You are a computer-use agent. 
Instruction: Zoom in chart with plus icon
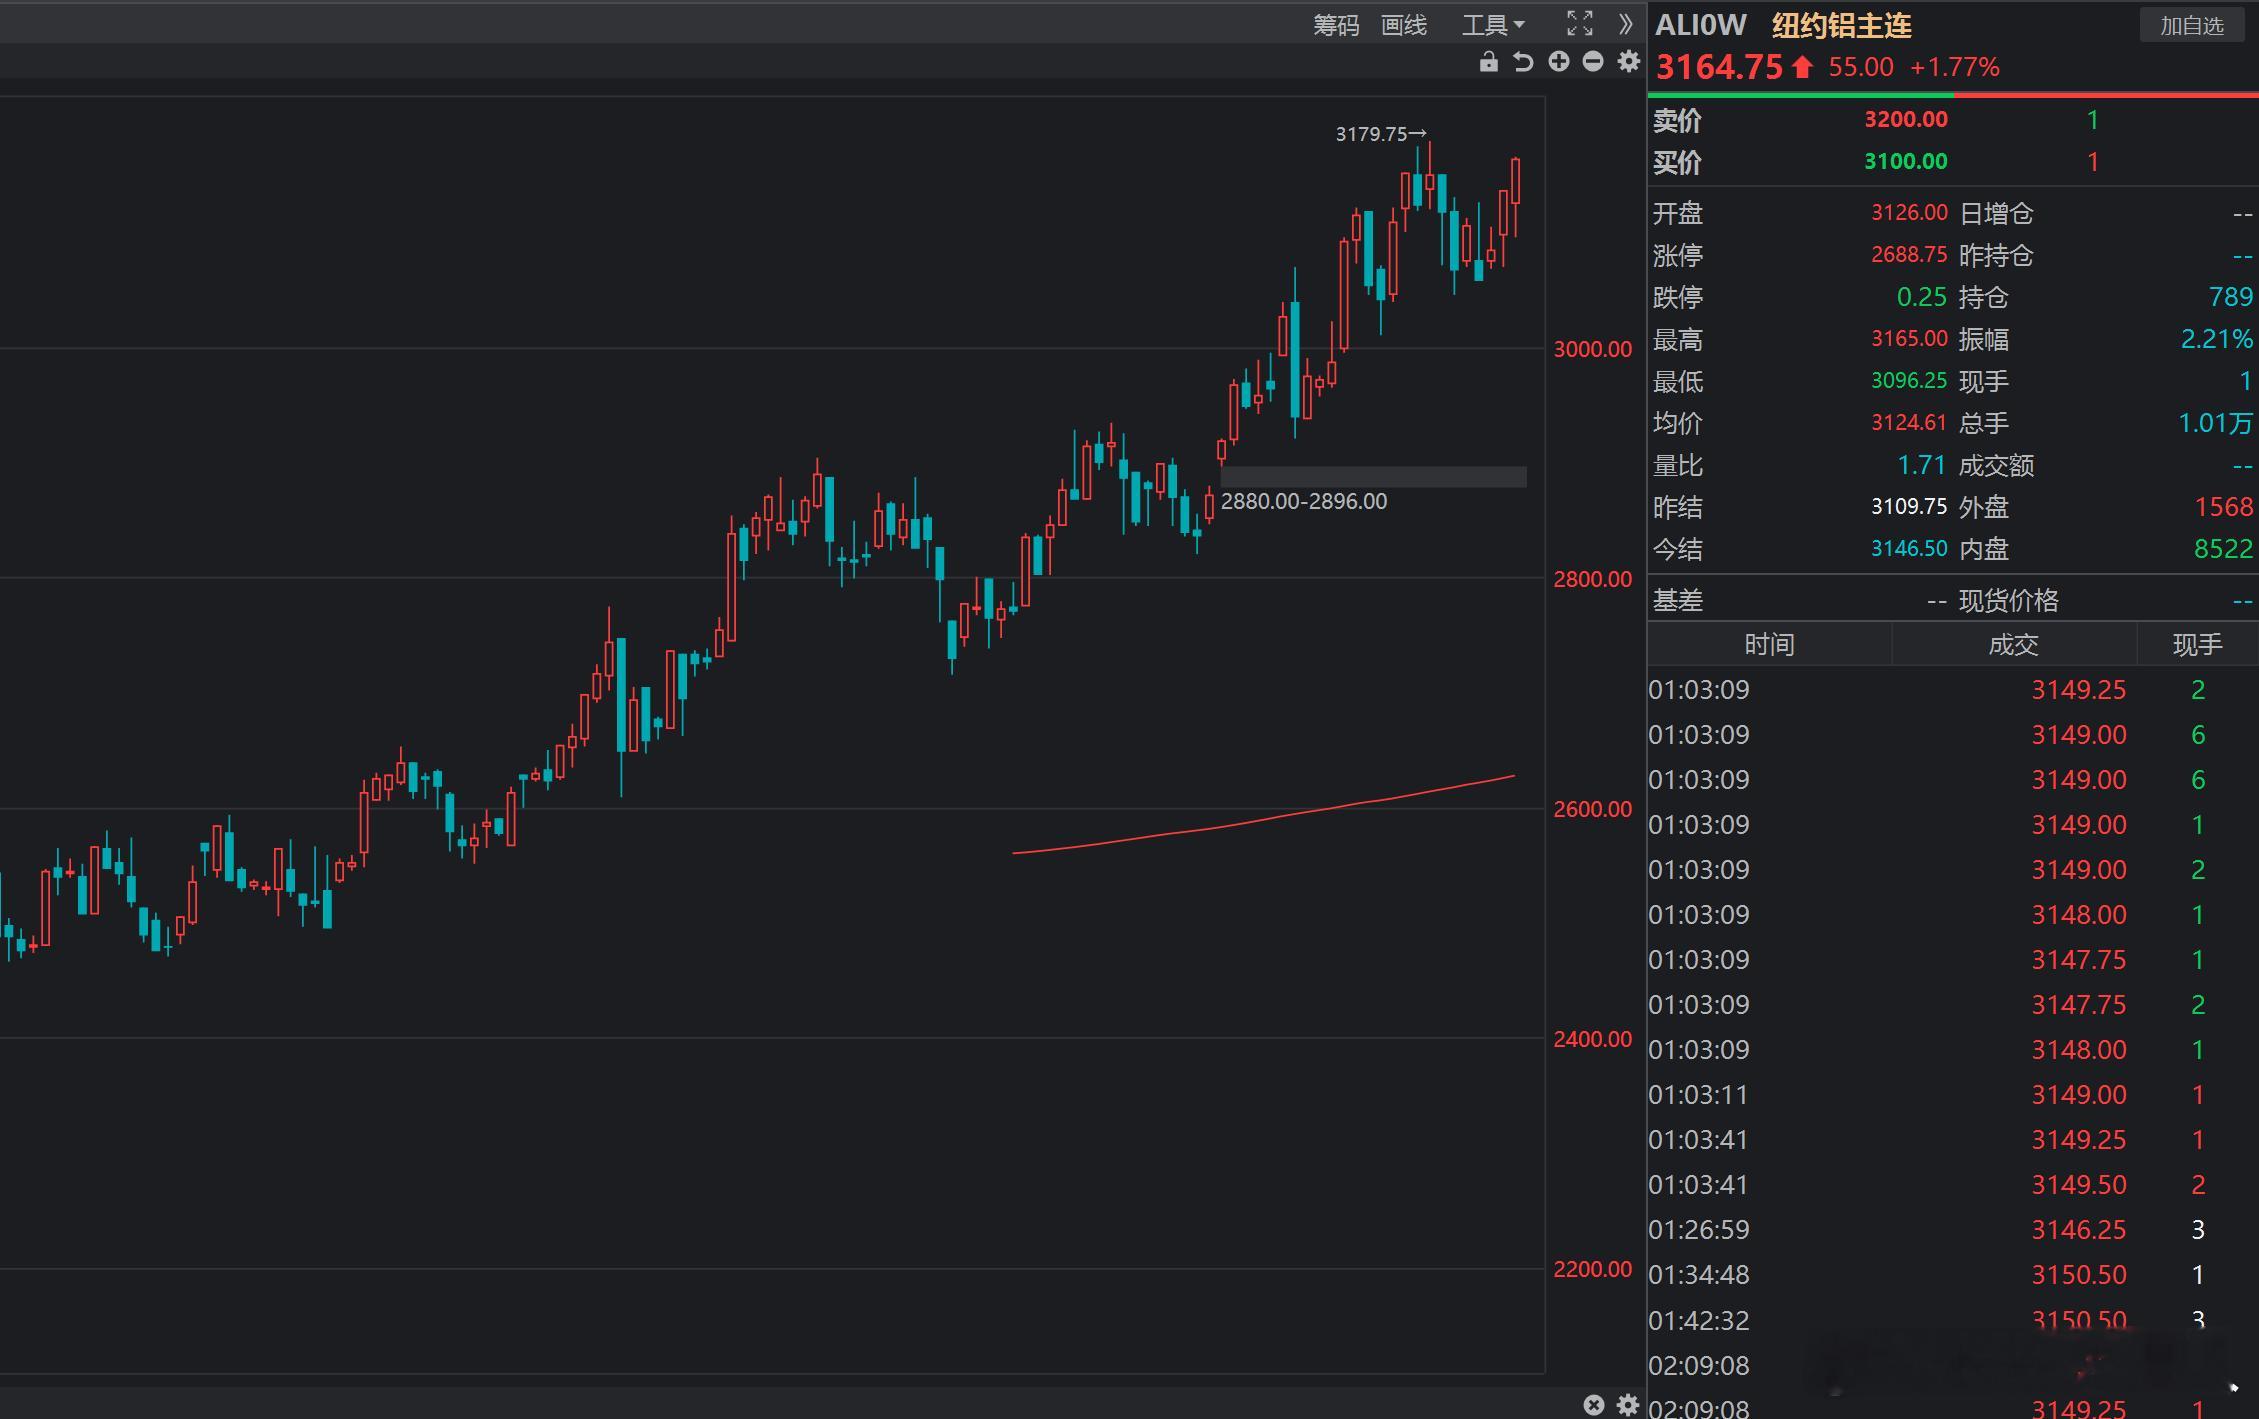tap(1558, 62)
